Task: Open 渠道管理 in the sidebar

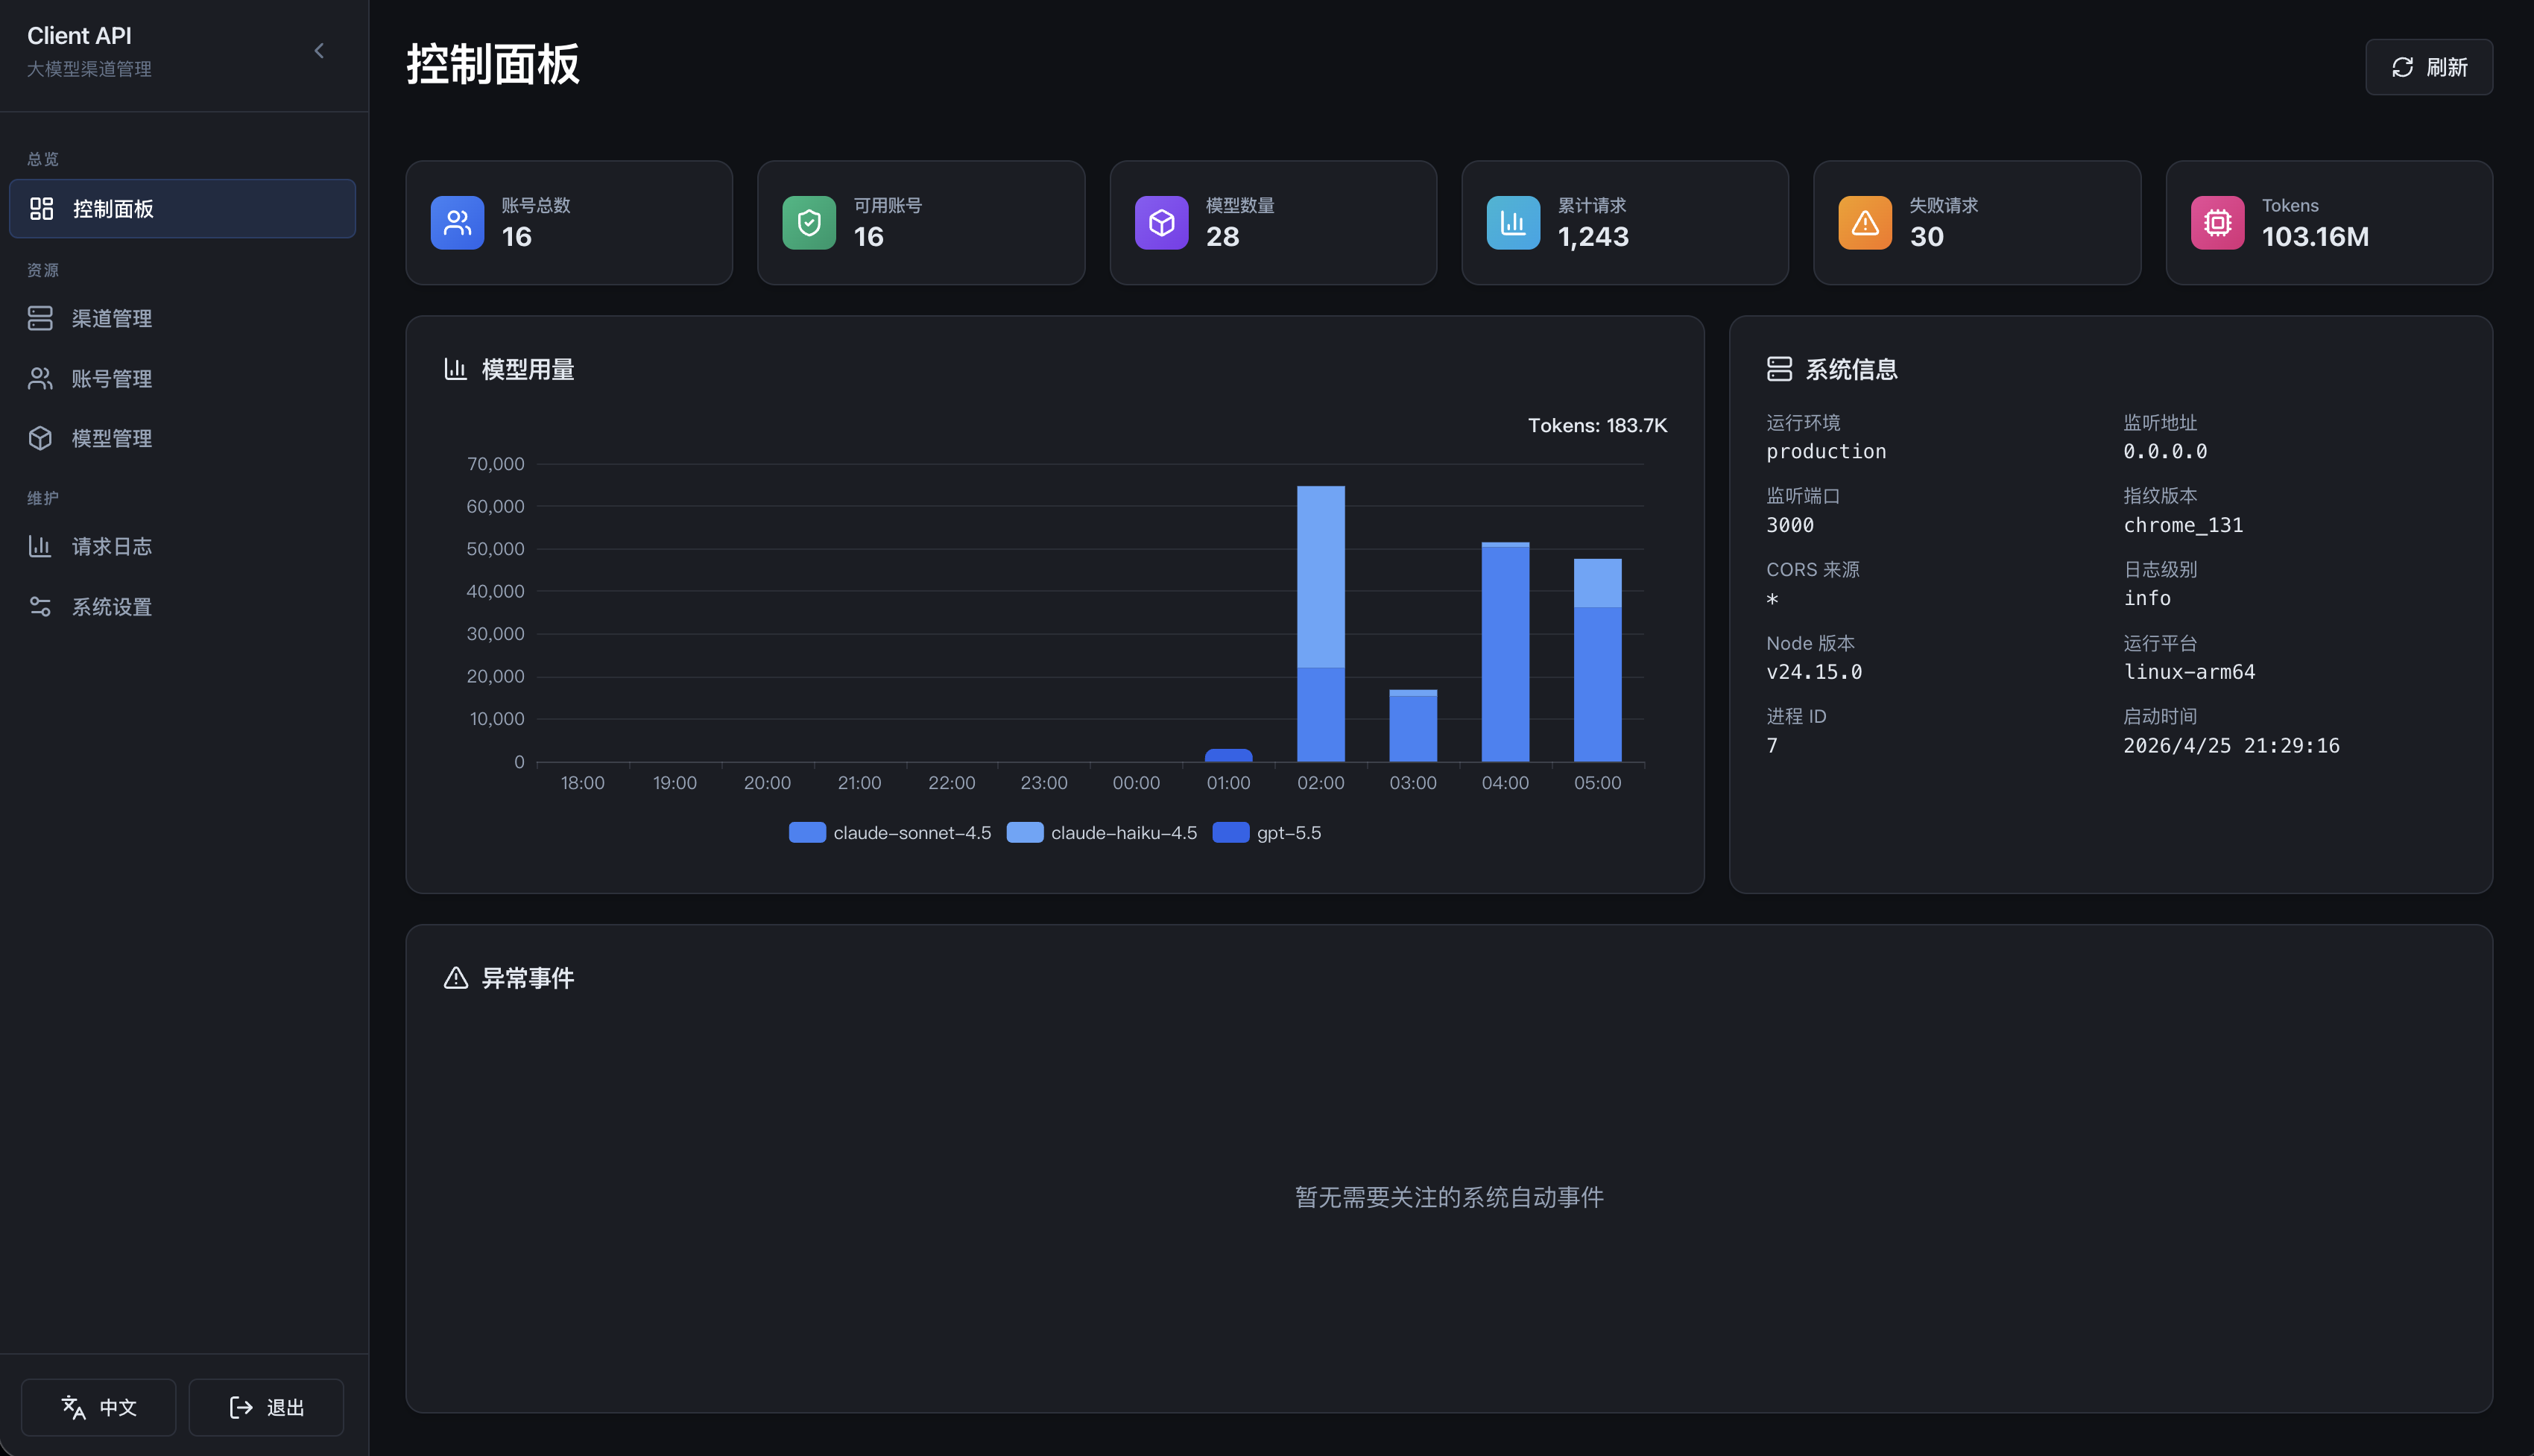Action: pos(182,318)
